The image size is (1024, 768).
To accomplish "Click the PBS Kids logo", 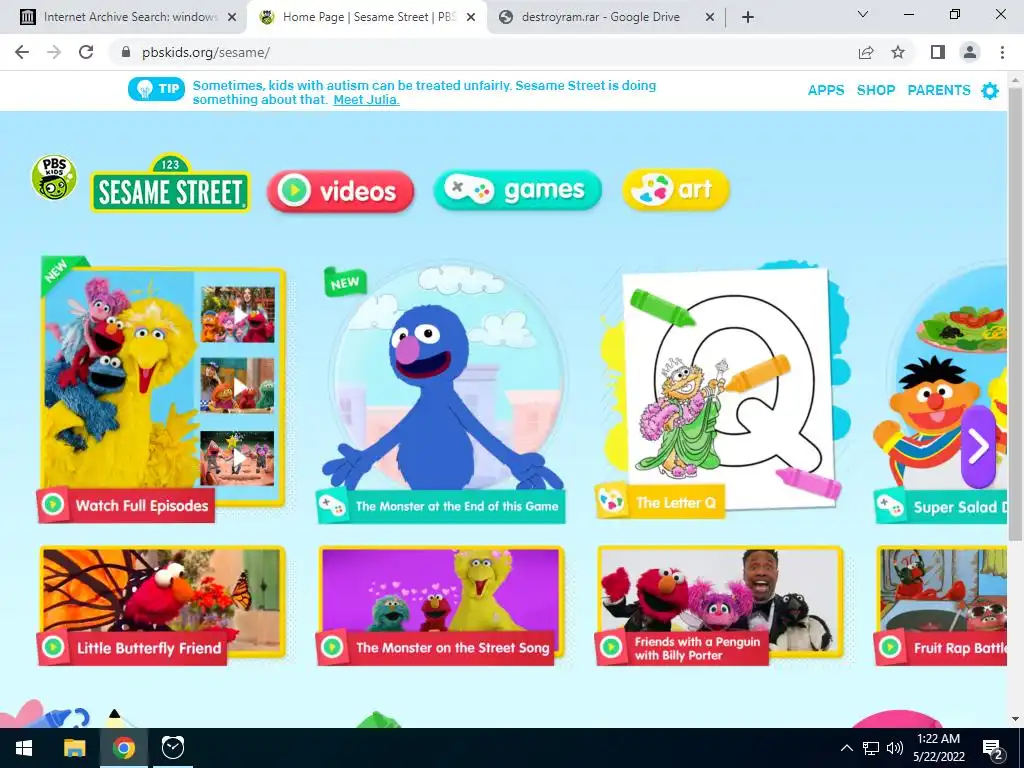I will [x=54, y=177].
